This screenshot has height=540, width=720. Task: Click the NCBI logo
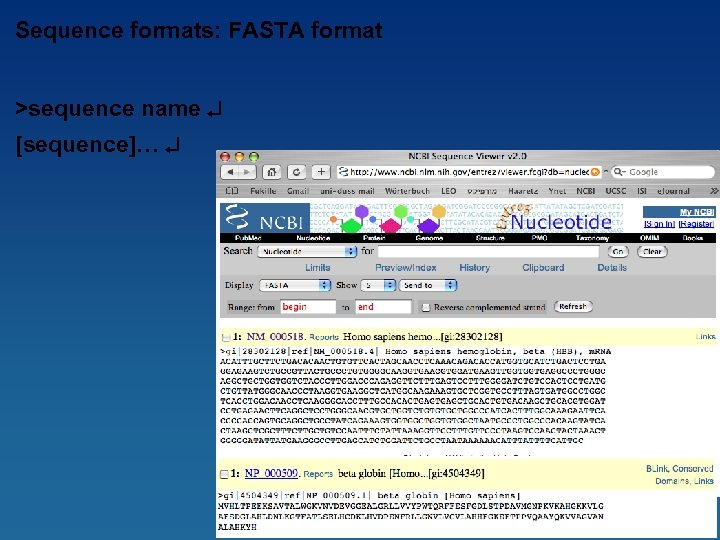pos(265,218)
